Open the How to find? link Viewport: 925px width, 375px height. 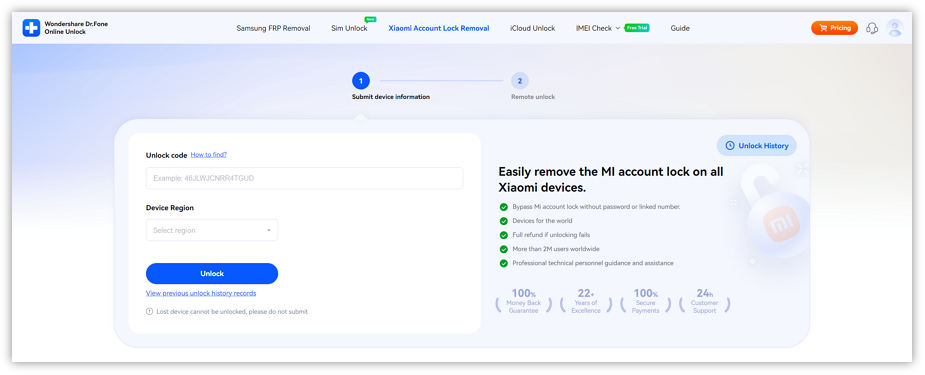[x=208, y=154]
